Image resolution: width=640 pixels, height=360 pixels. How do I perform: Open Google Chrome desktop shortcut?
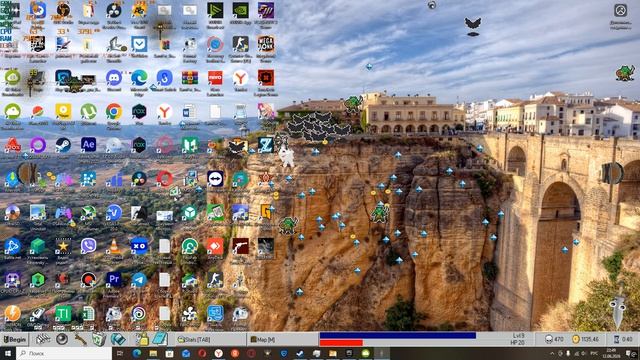pyautogui.click(x=114, y=111)
